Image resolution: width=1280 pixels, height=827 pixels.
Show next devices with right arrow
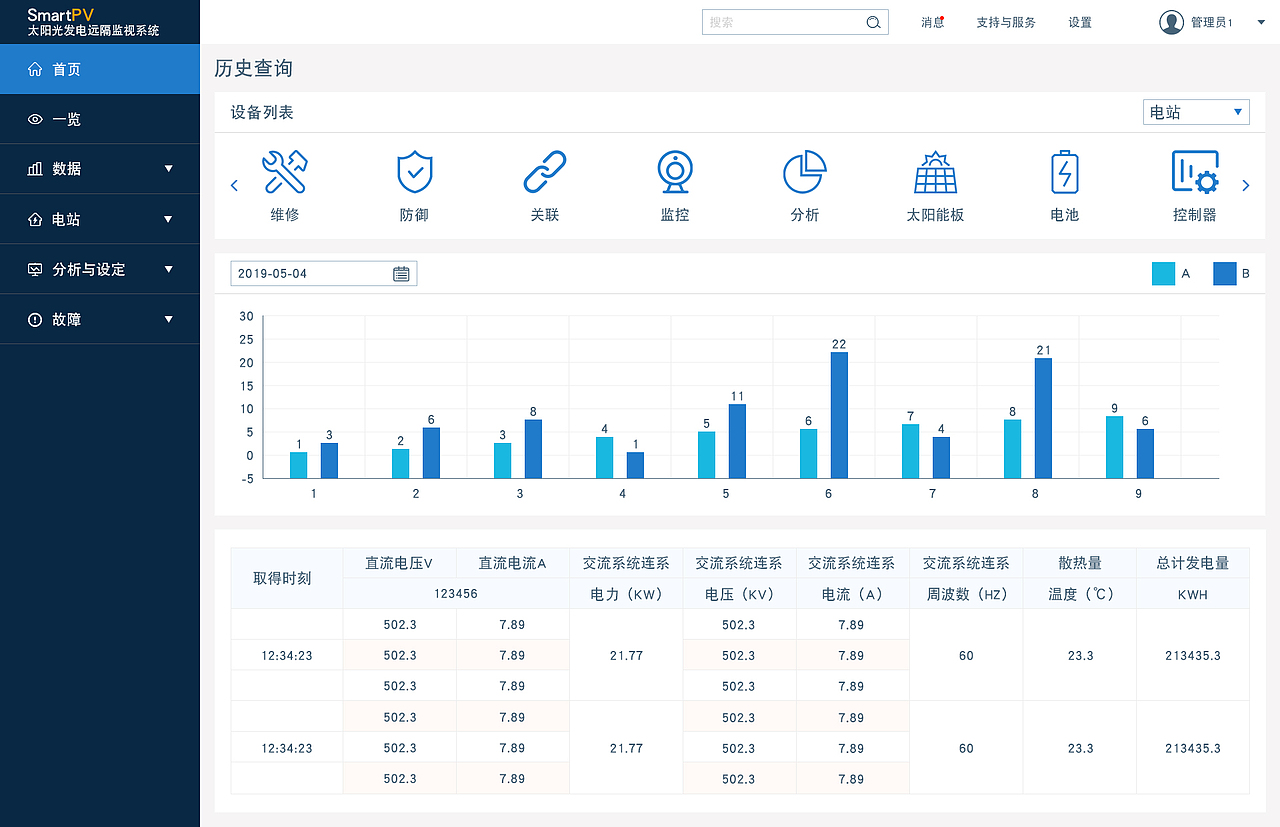coord(1246,185)
